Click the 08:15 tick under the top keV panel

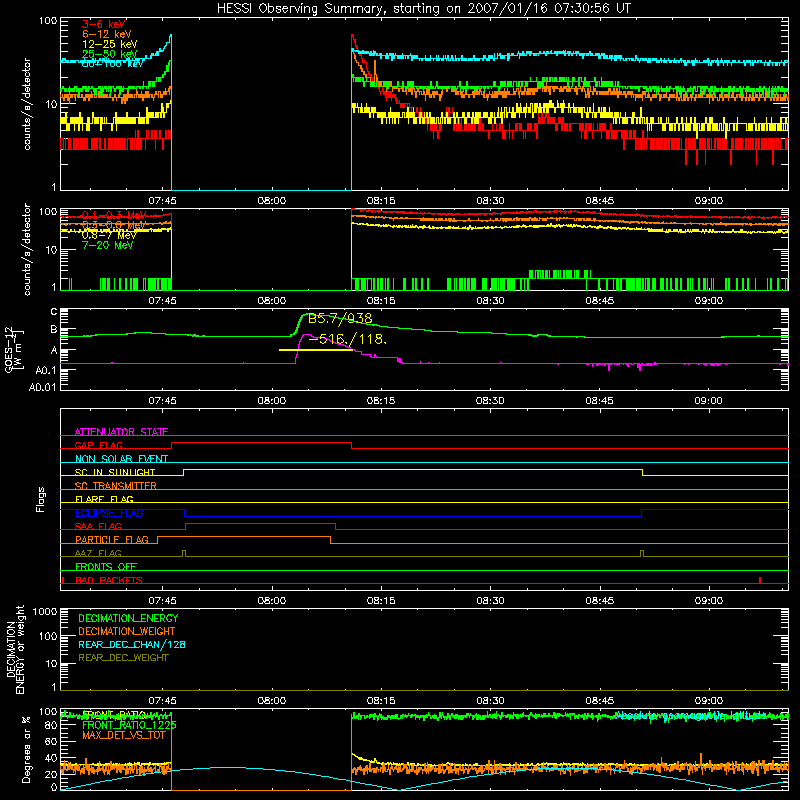(381, 201)
